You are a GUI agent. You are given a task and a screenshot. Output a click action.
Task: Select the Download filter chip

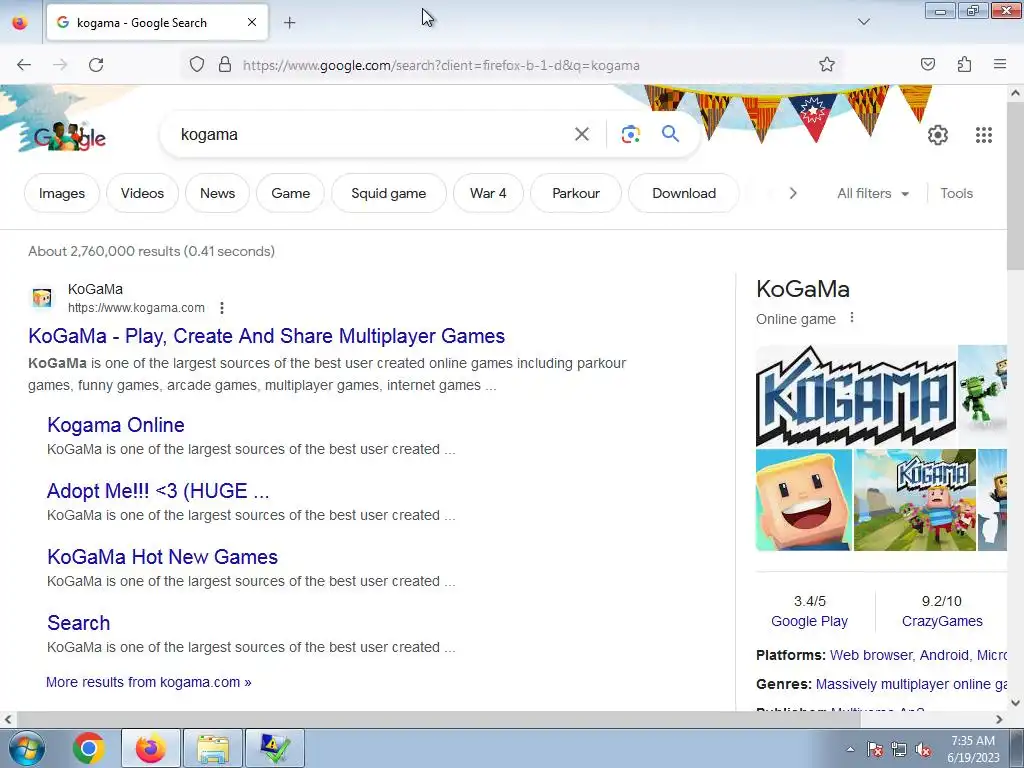tap(684, 193)
